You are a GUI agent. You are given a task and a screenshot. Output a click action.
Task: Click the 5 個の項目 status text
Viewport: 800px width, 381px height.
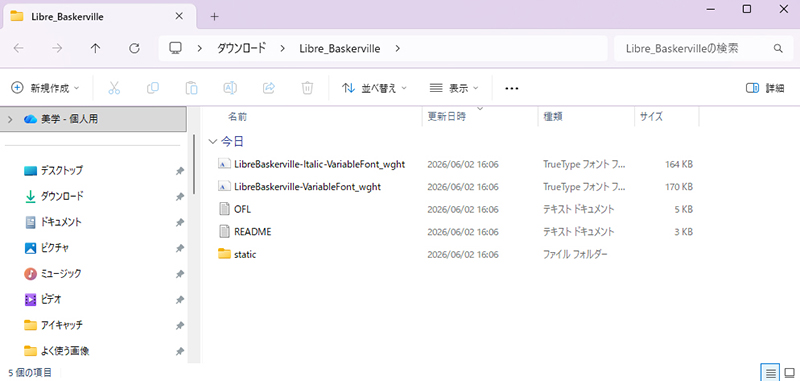tap(30, 373)
